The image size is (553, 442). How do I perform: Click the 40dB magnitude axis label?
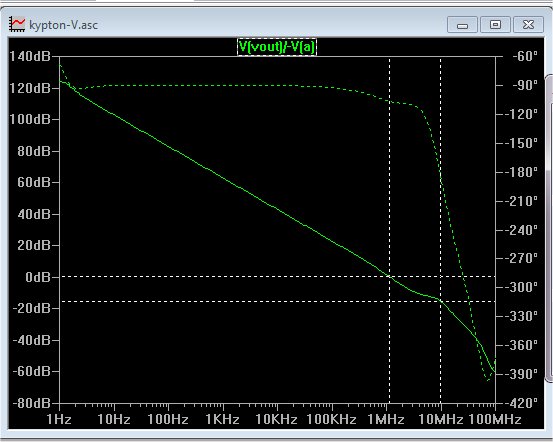[x=34, y=214]
